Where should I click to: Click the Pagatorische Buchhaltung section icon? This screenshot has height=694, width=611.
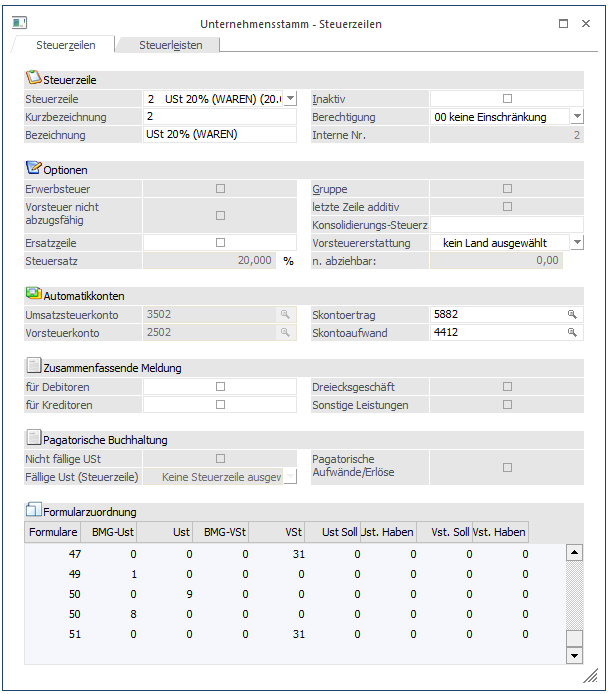click(33, 438)
